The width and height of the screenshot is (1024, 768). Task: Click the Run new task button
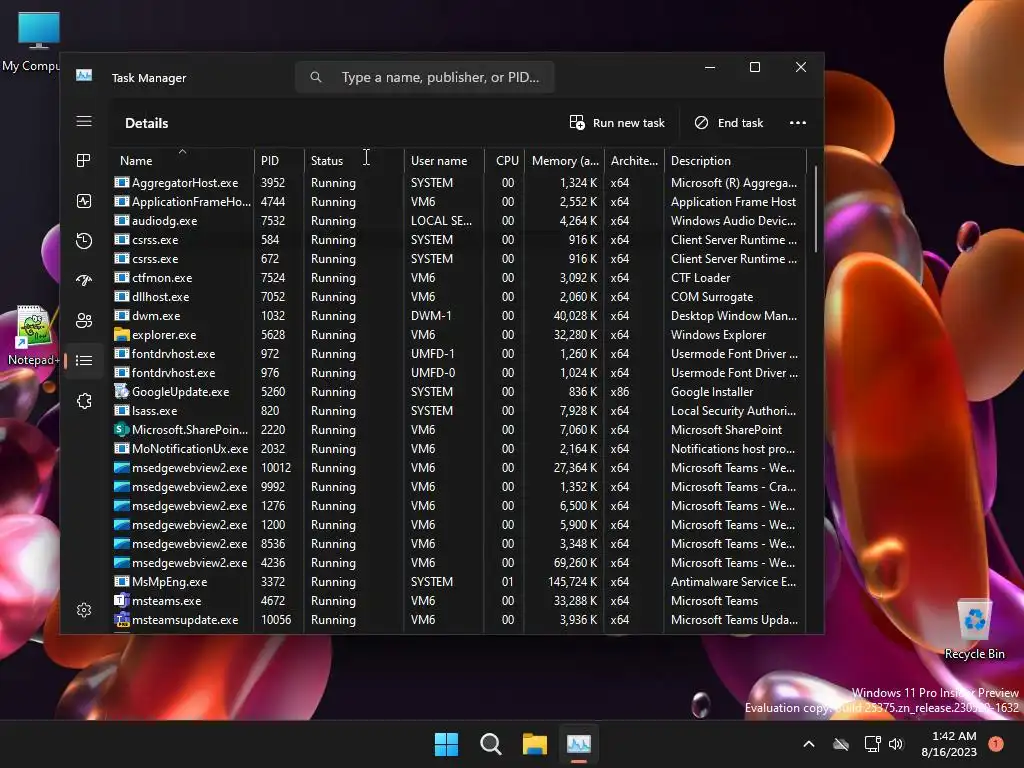(617, 123)
